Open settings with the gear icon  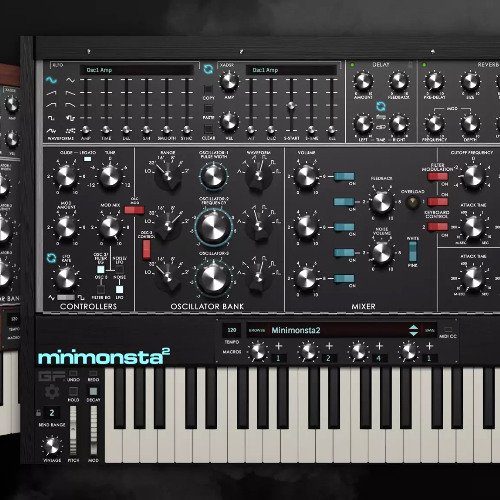[52, 392]
